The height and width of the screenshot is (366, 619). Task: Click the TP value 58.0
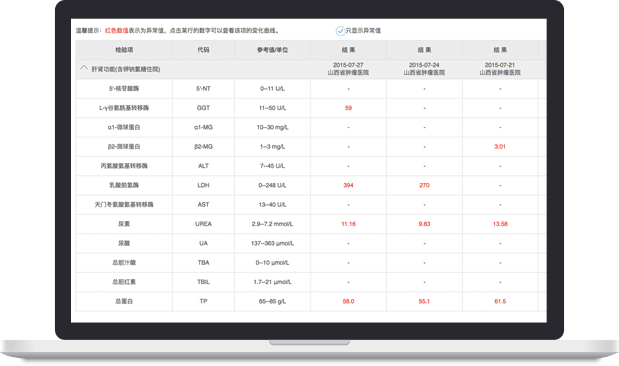pyautogui.click(x=348, y=301)
